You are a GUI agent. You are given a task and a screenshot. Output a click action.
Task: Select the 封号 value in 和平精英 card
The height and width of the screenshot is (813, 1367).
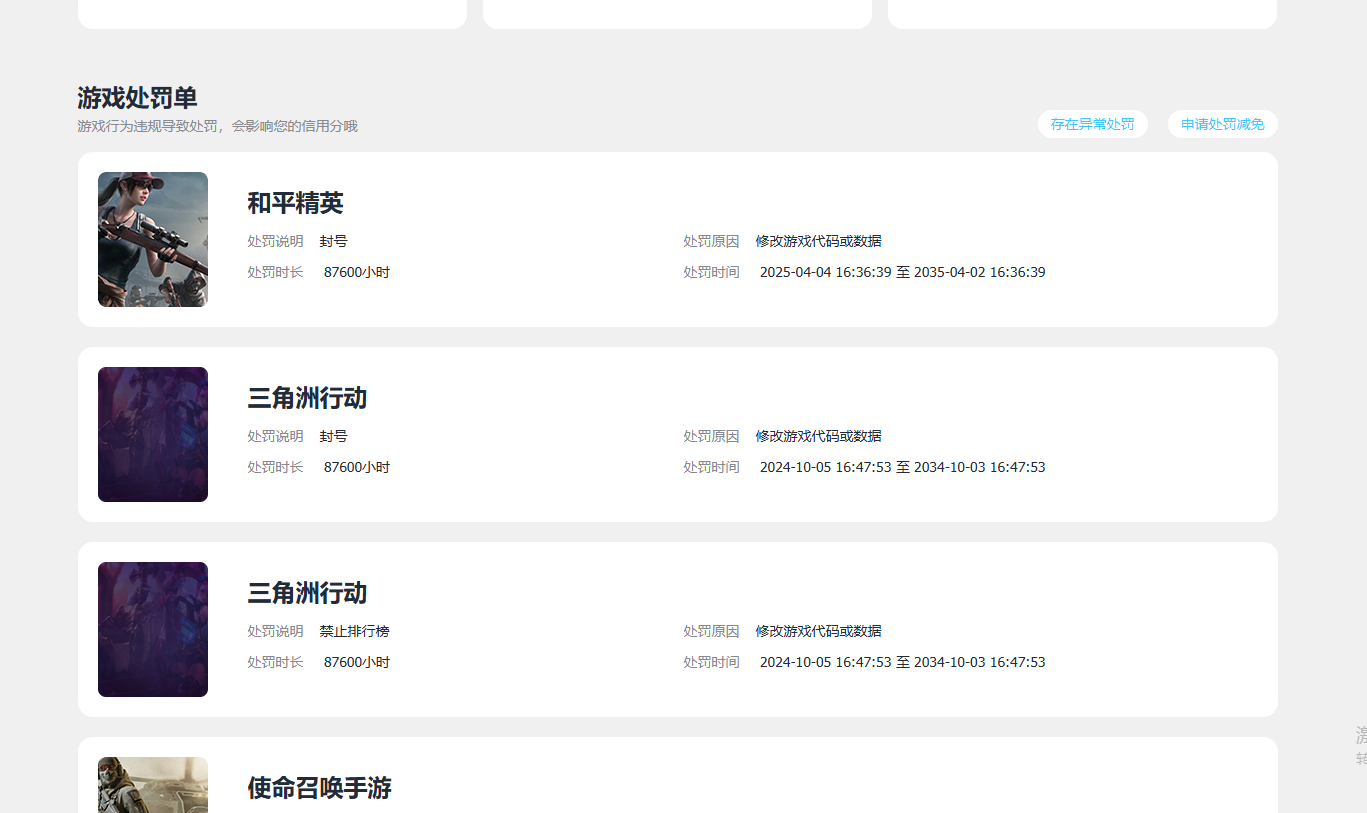(334, 241)
